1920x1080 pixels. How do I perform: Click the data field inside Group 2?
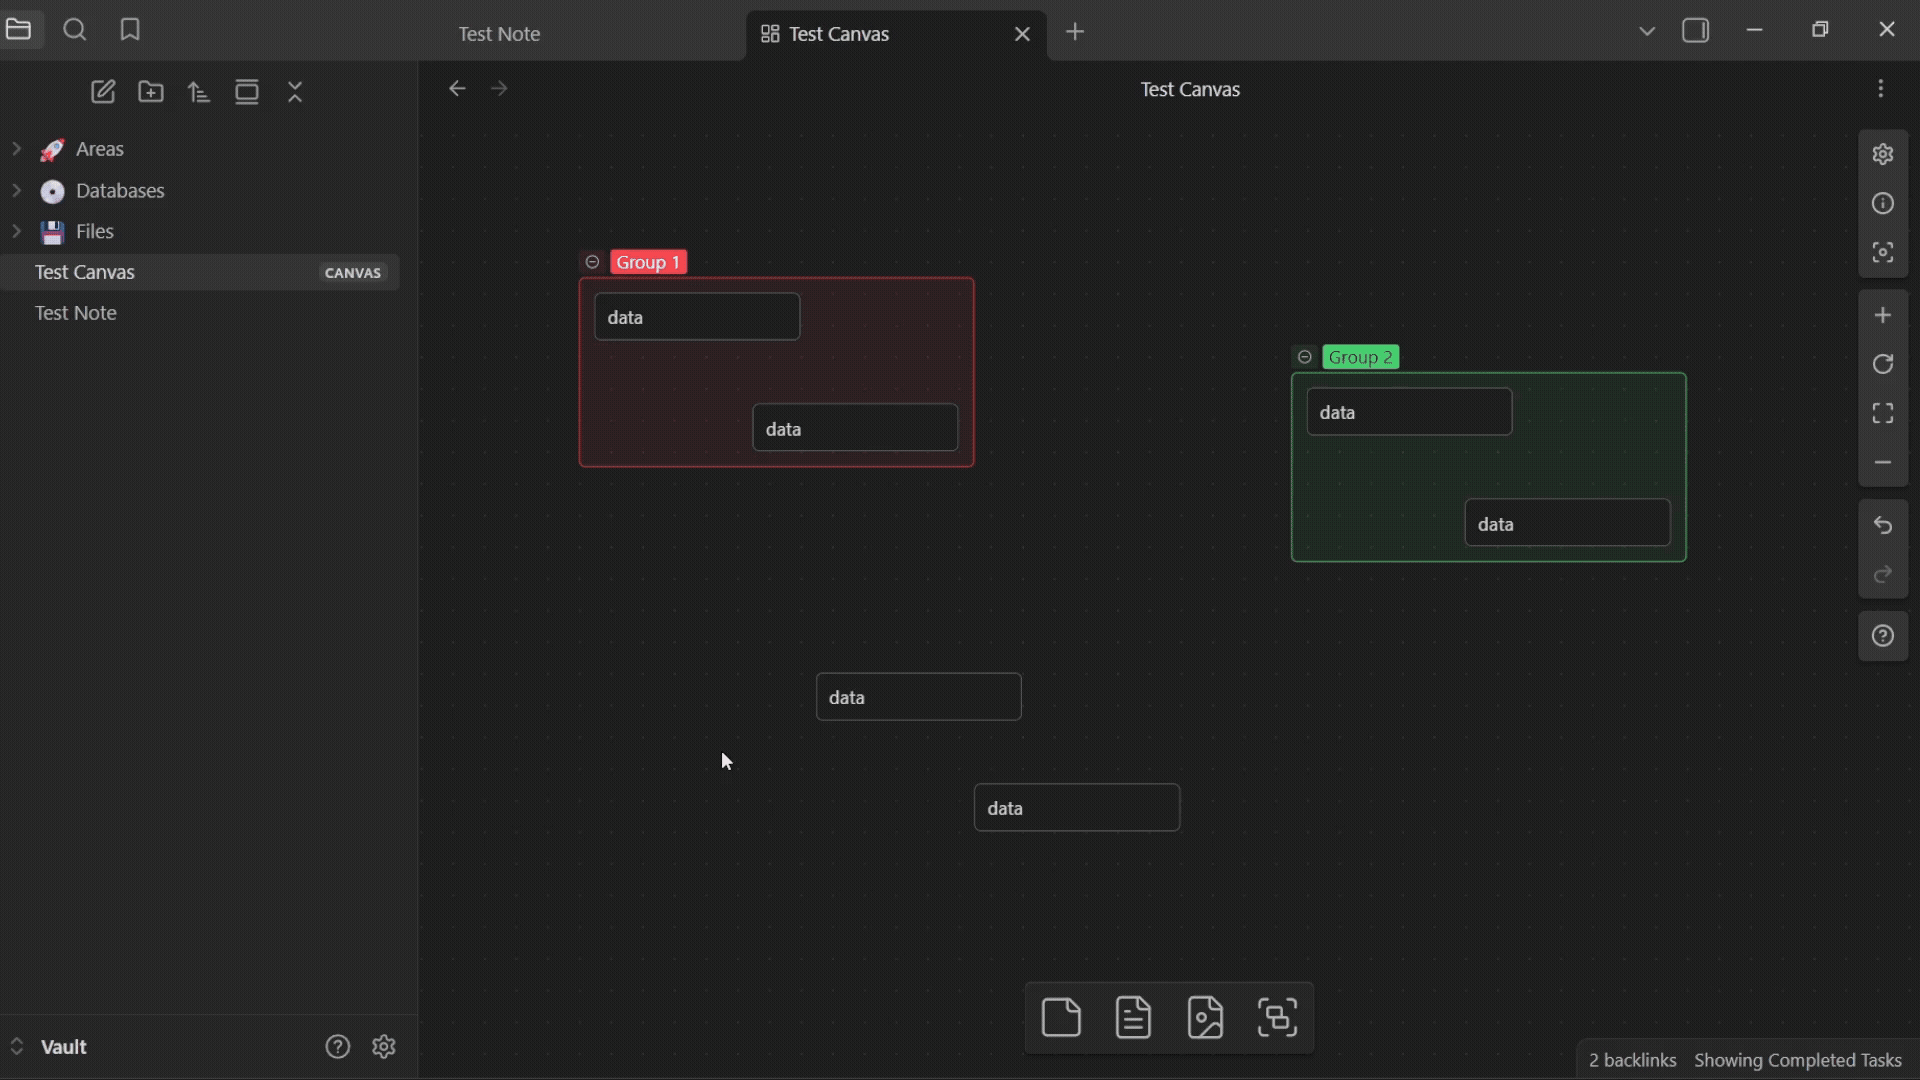1409,411
